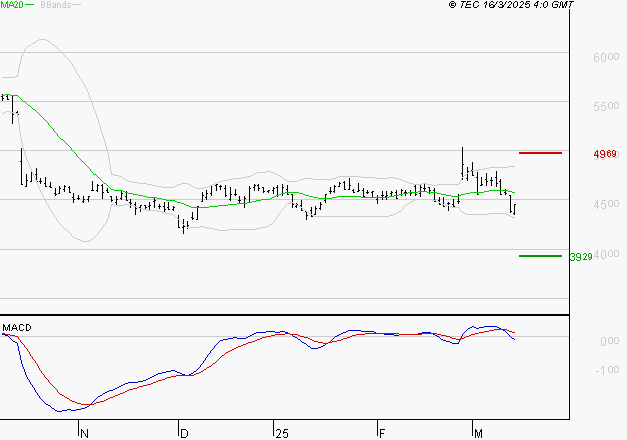Click the last price bar on chart

point(513,207)
